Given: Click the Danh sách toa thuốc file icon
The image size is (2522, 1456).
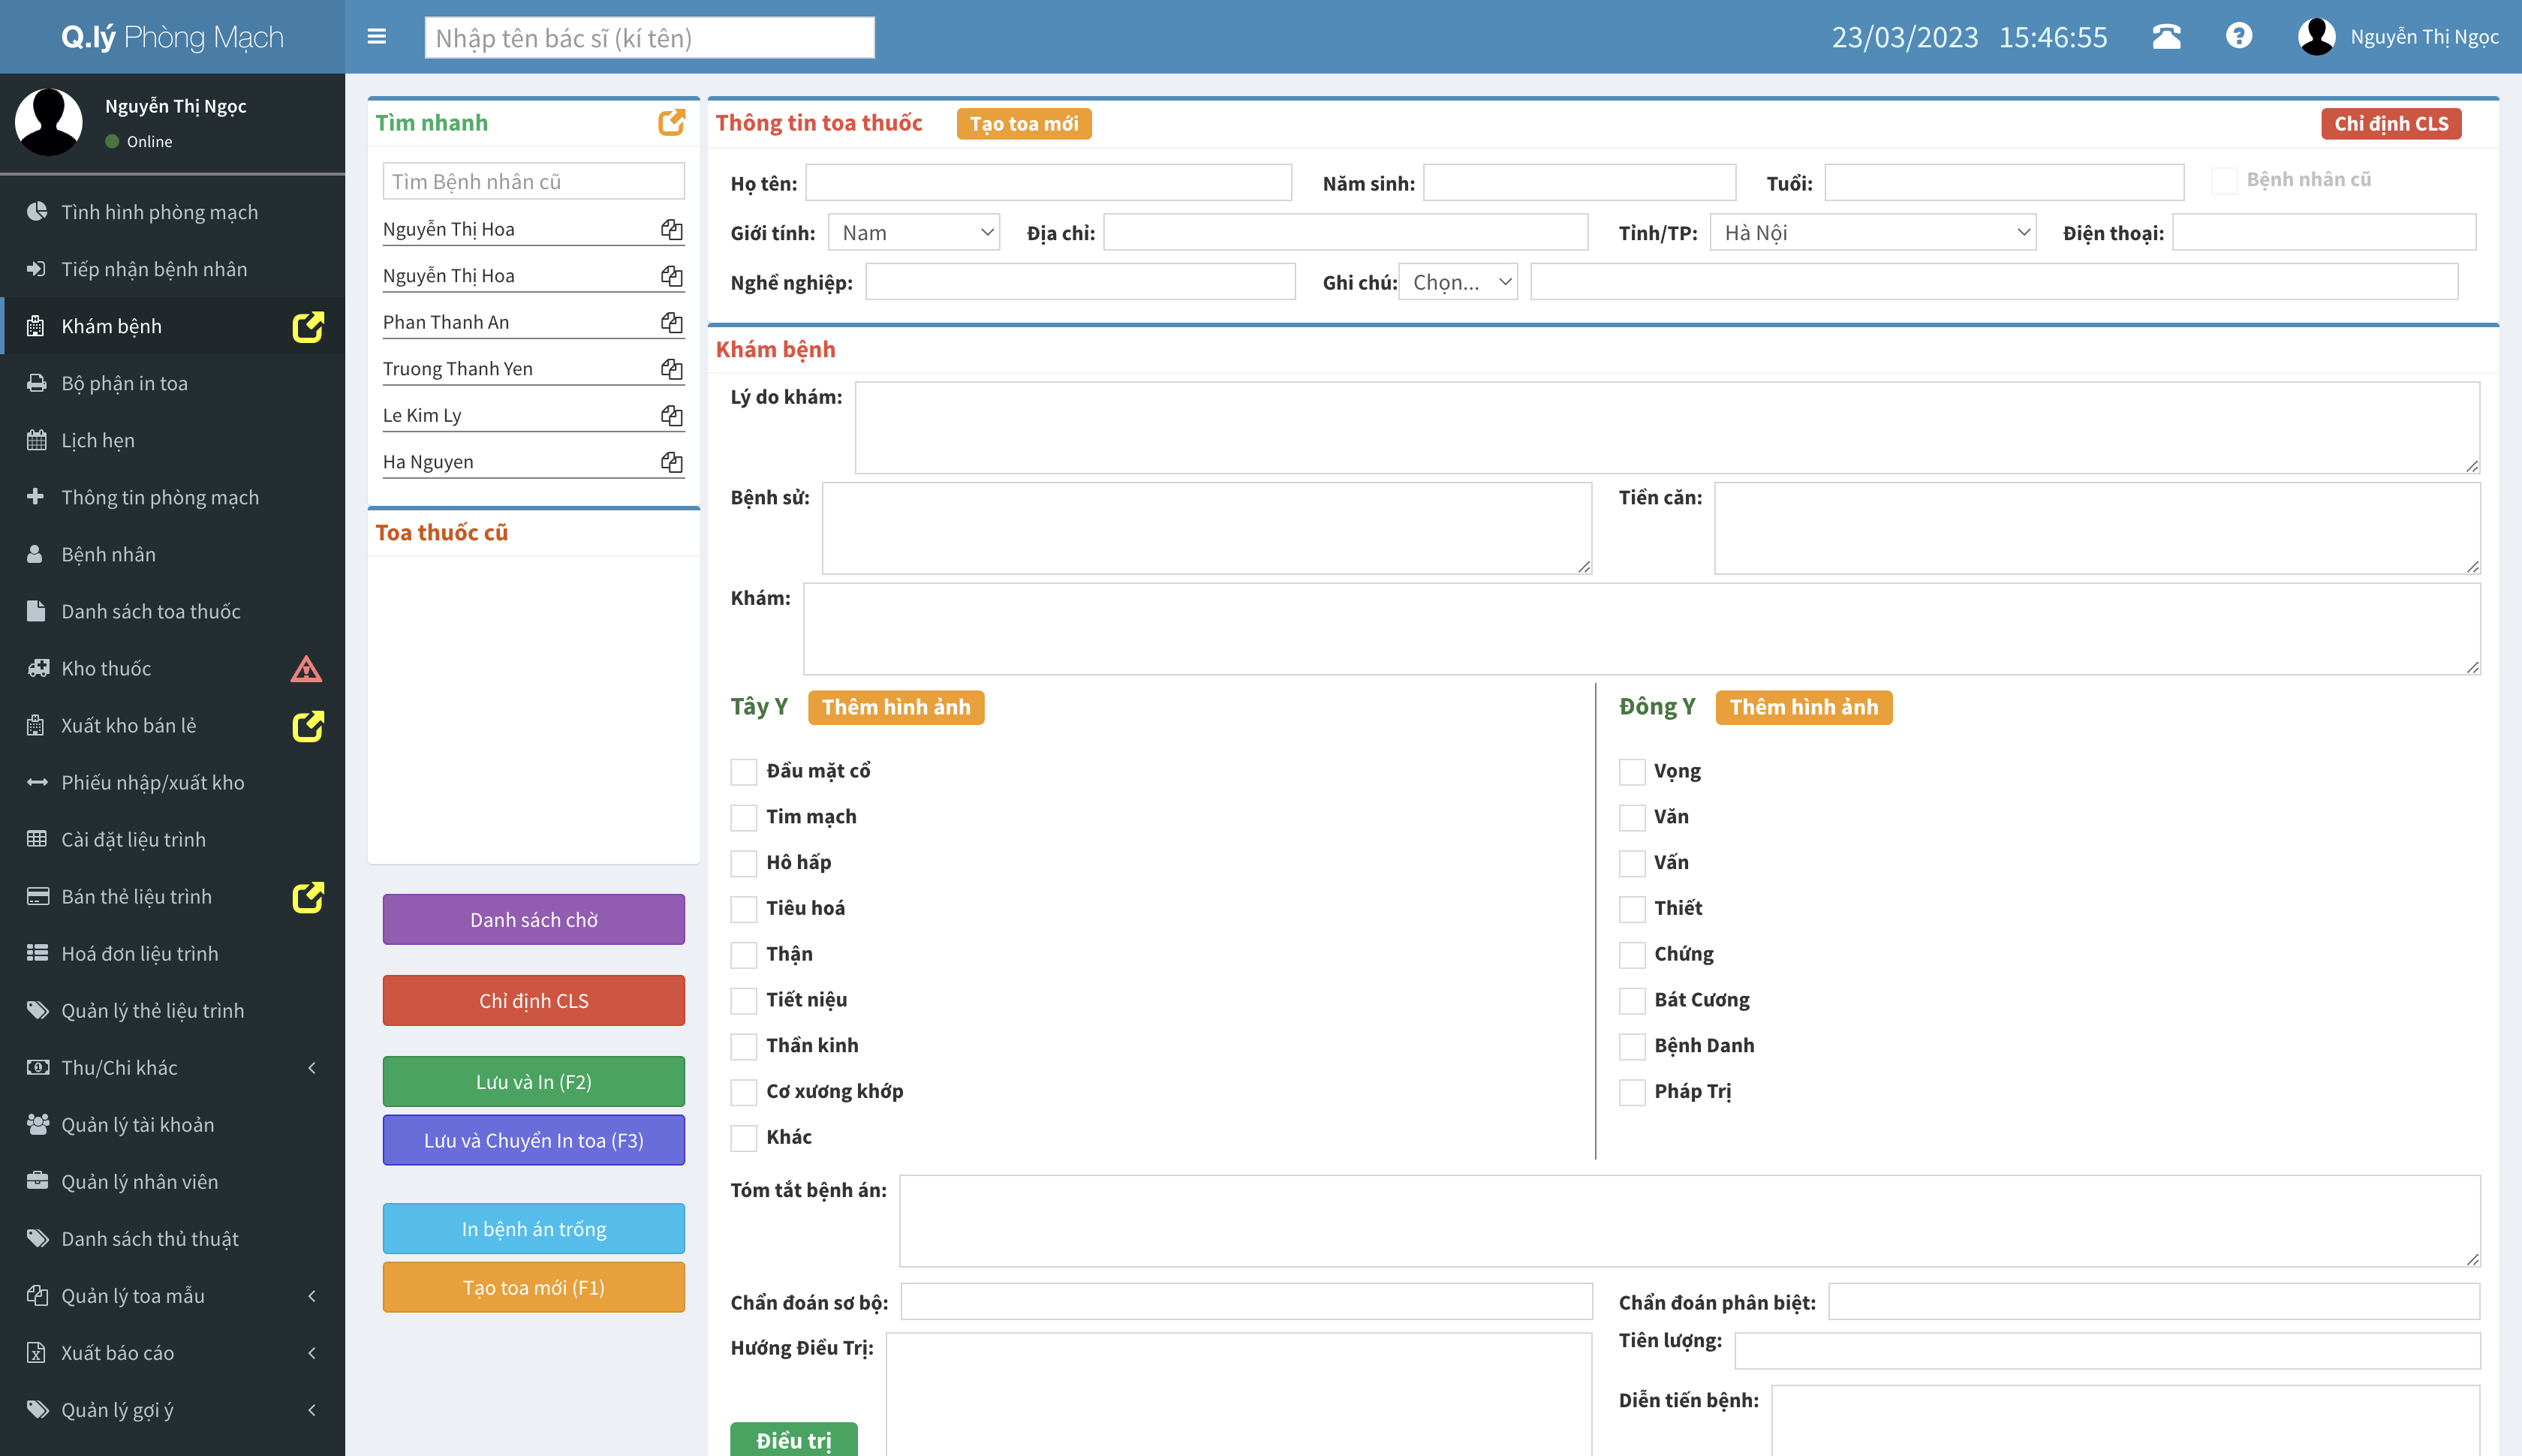Looking at the screenshot, I should click(x=36, y=611).
